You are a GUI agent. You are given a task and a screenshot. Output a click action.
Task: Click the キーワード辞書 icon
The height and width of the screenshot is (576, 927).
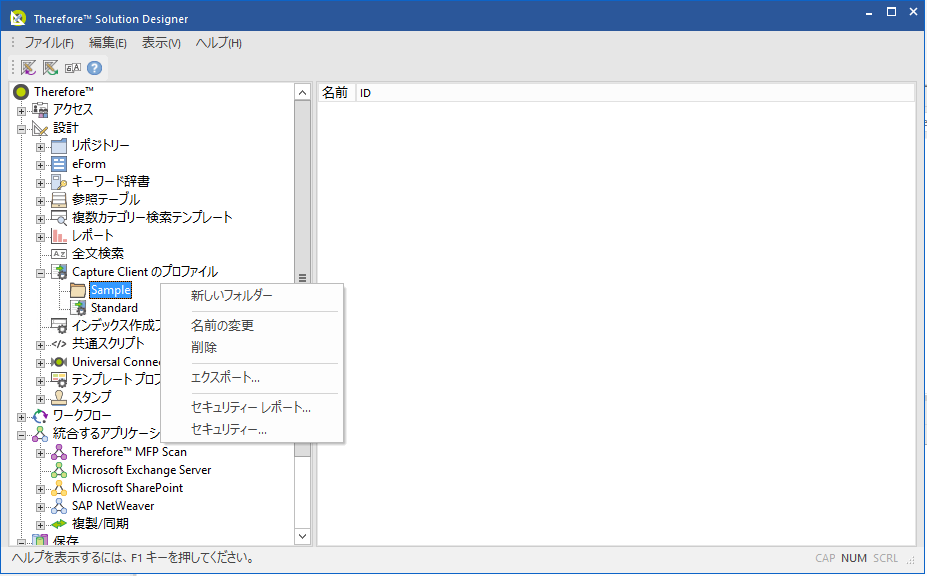(59, 182)
